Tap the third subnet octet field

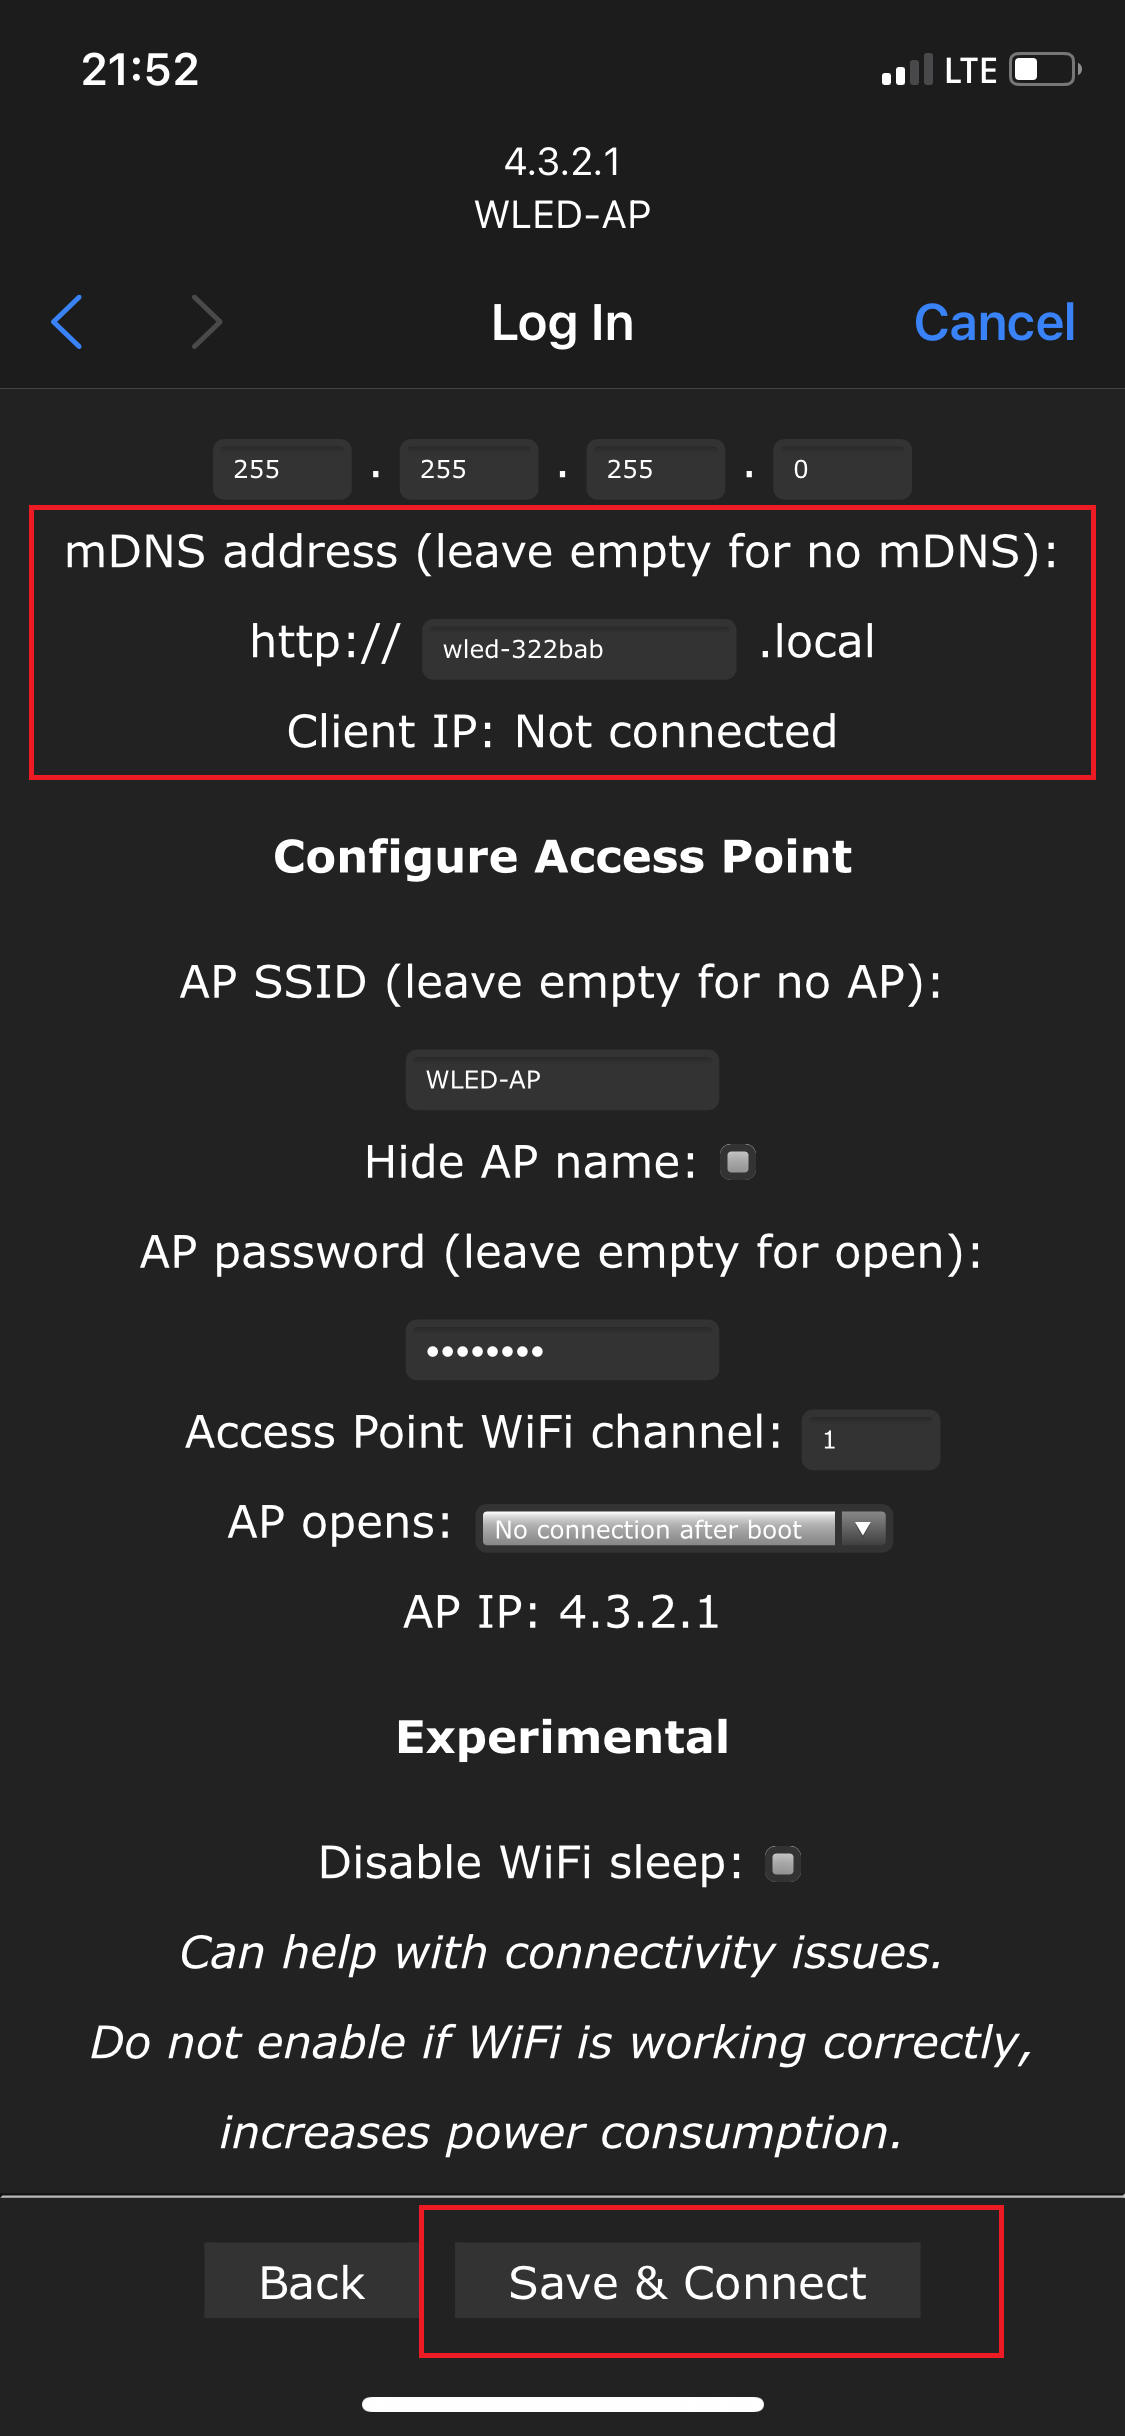click(655, 469)
